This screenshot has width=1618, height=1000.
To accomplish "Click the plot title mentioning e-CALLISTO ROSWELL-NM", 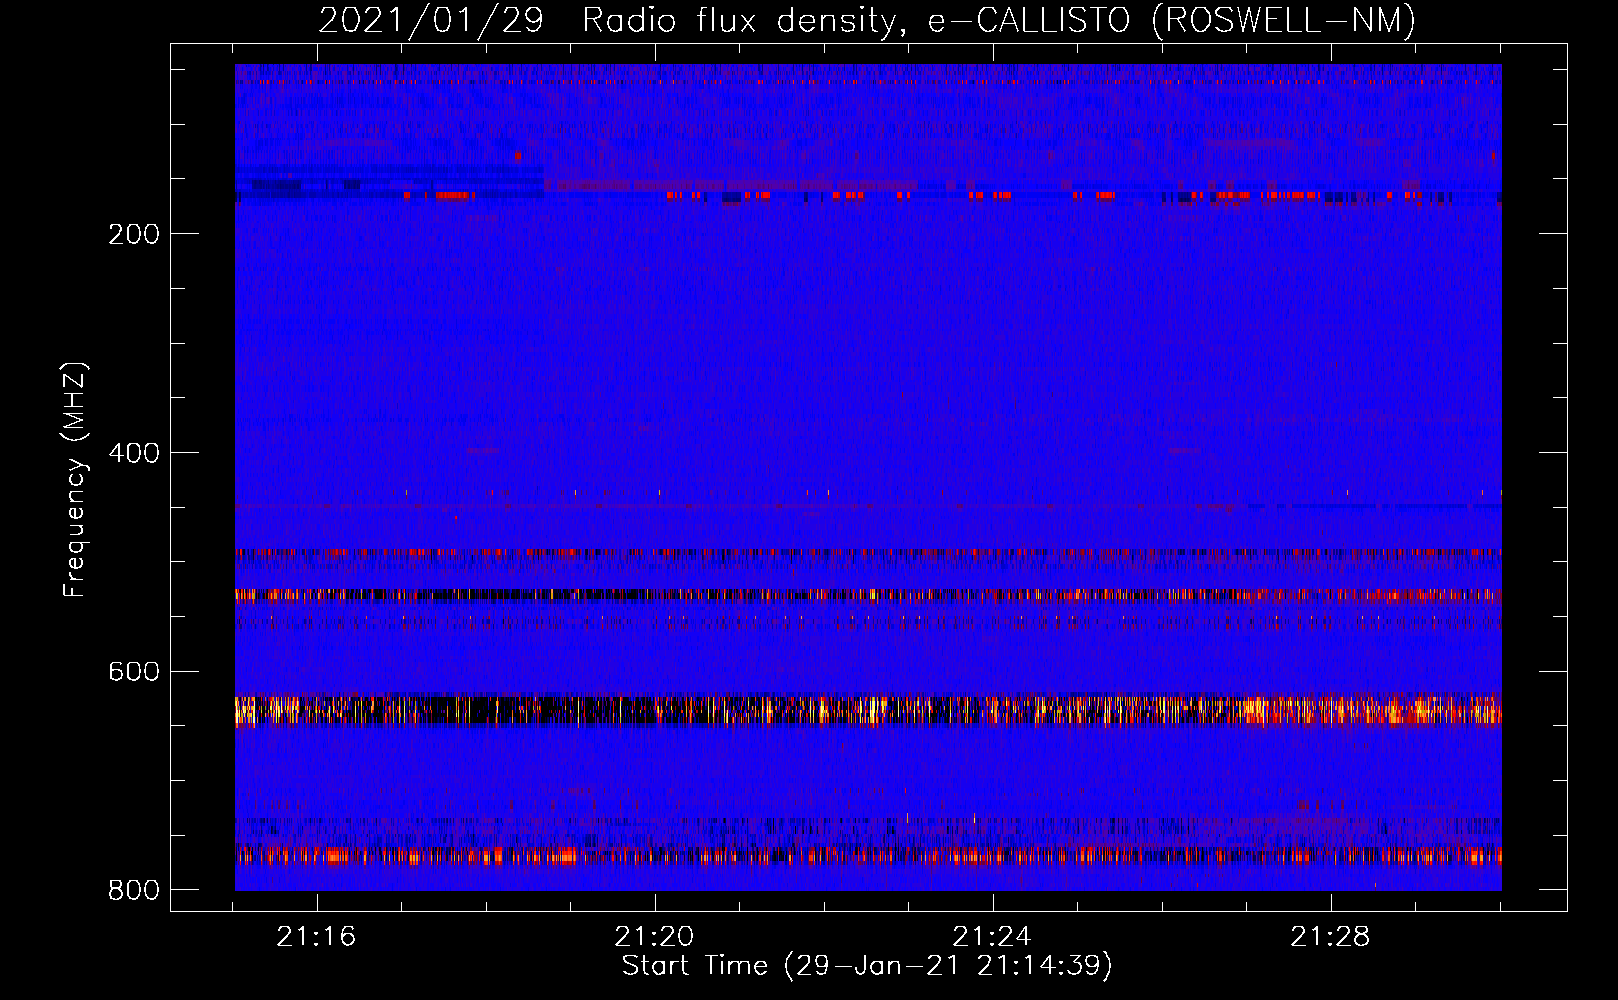I will 867,20.
